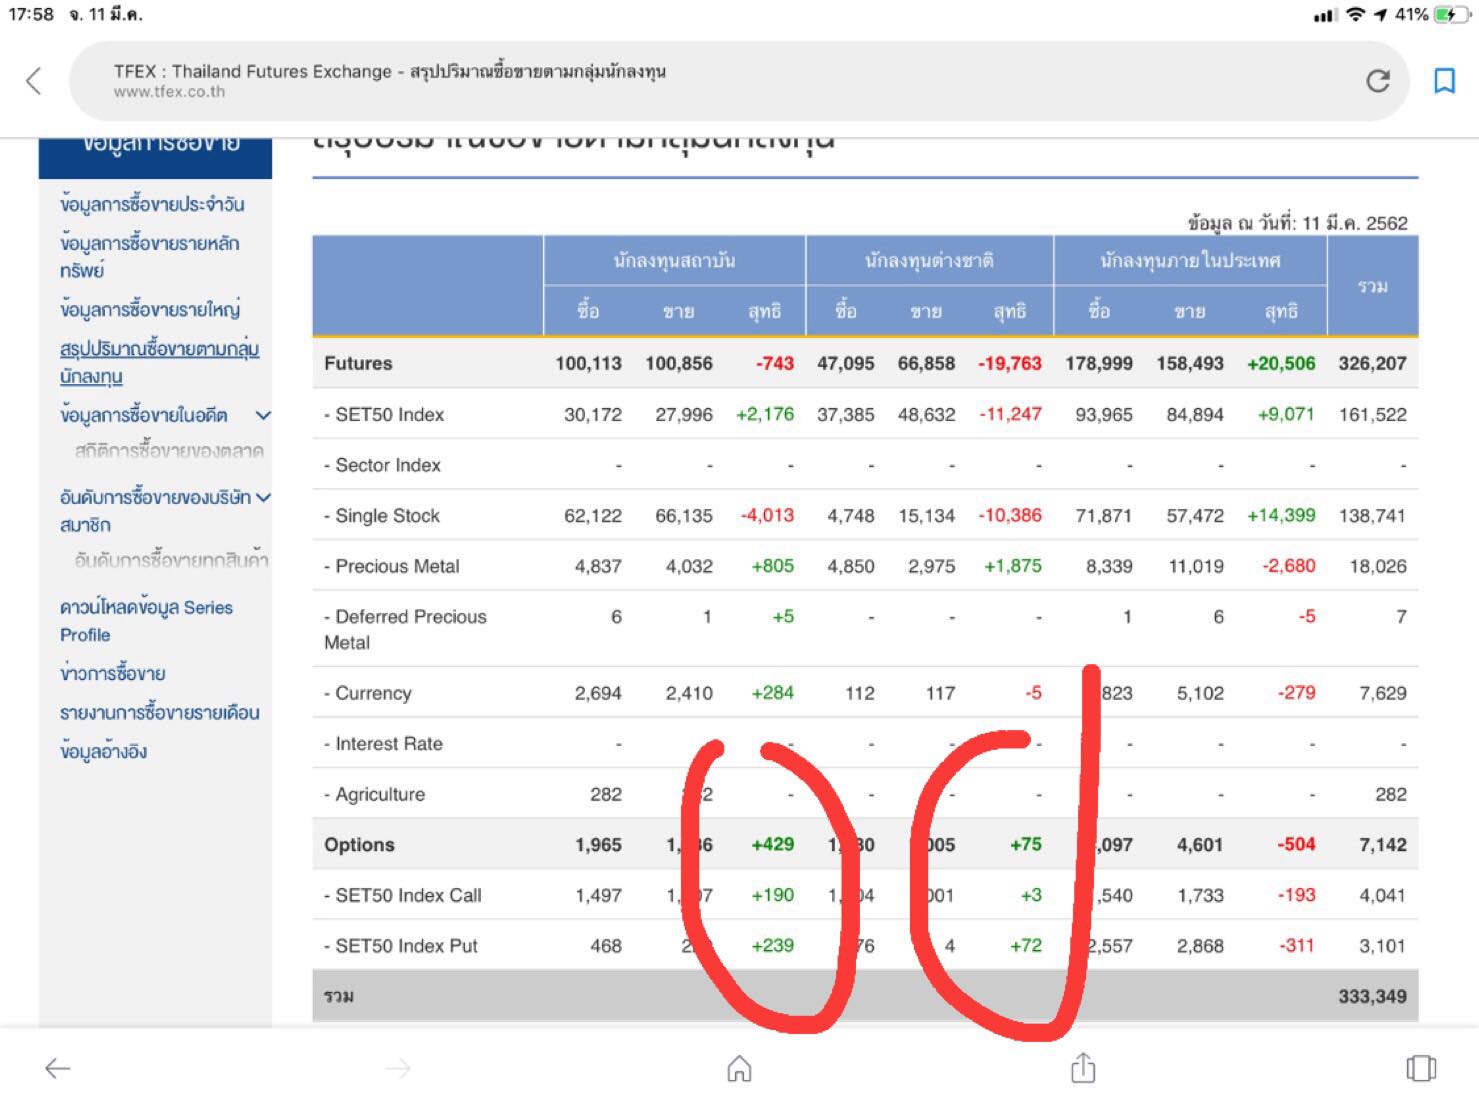Screen dimensions: 1479x1109
Task: Open ดาวน์โหลดข้อมูล Series Profile link
Action: point(146,620)
